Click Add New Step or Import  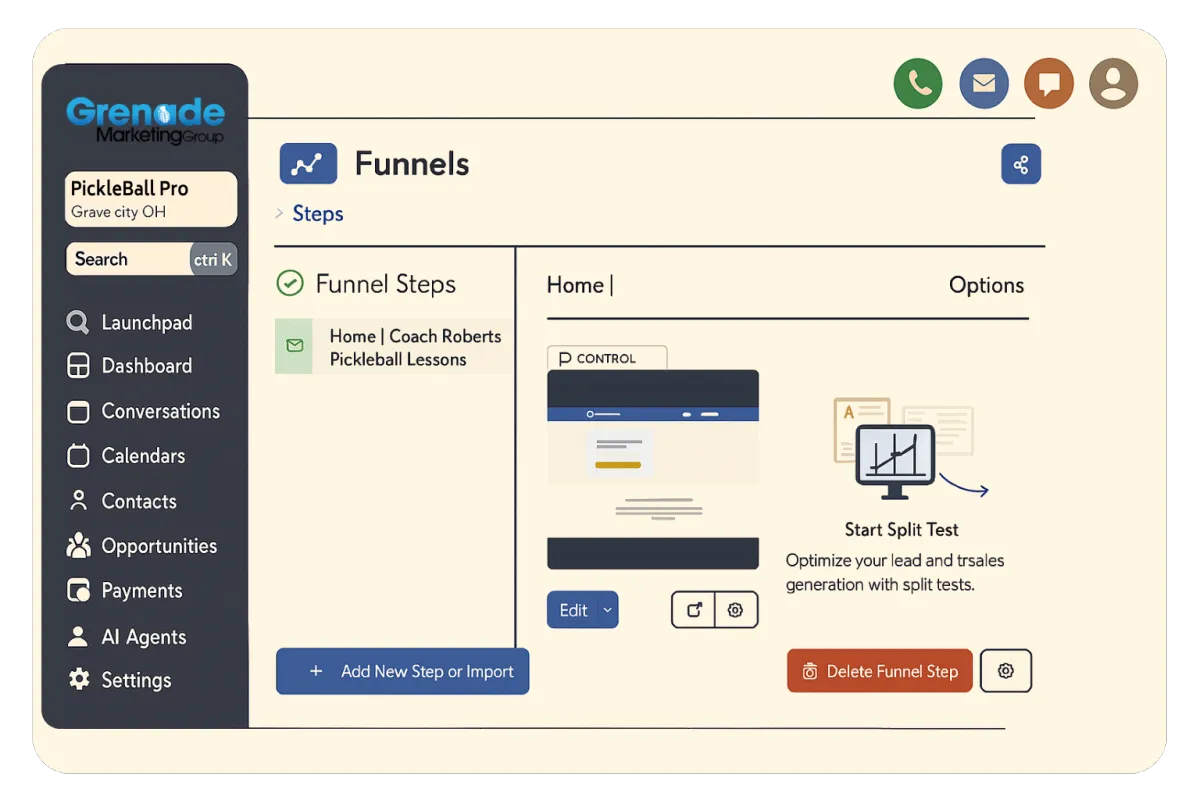[403, 672]
